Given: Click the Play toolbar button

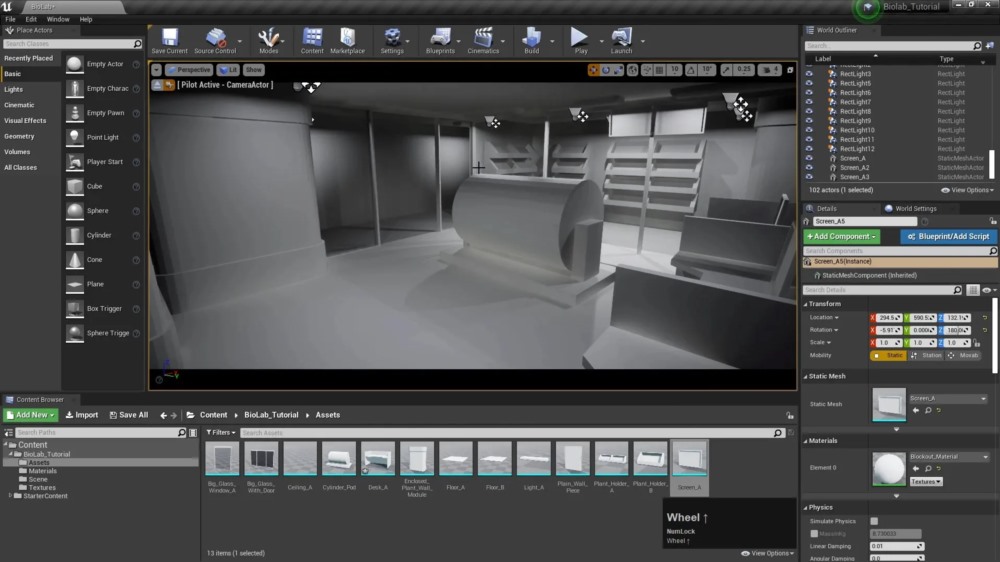Looking at the screenshot, I should coord(580,41).
